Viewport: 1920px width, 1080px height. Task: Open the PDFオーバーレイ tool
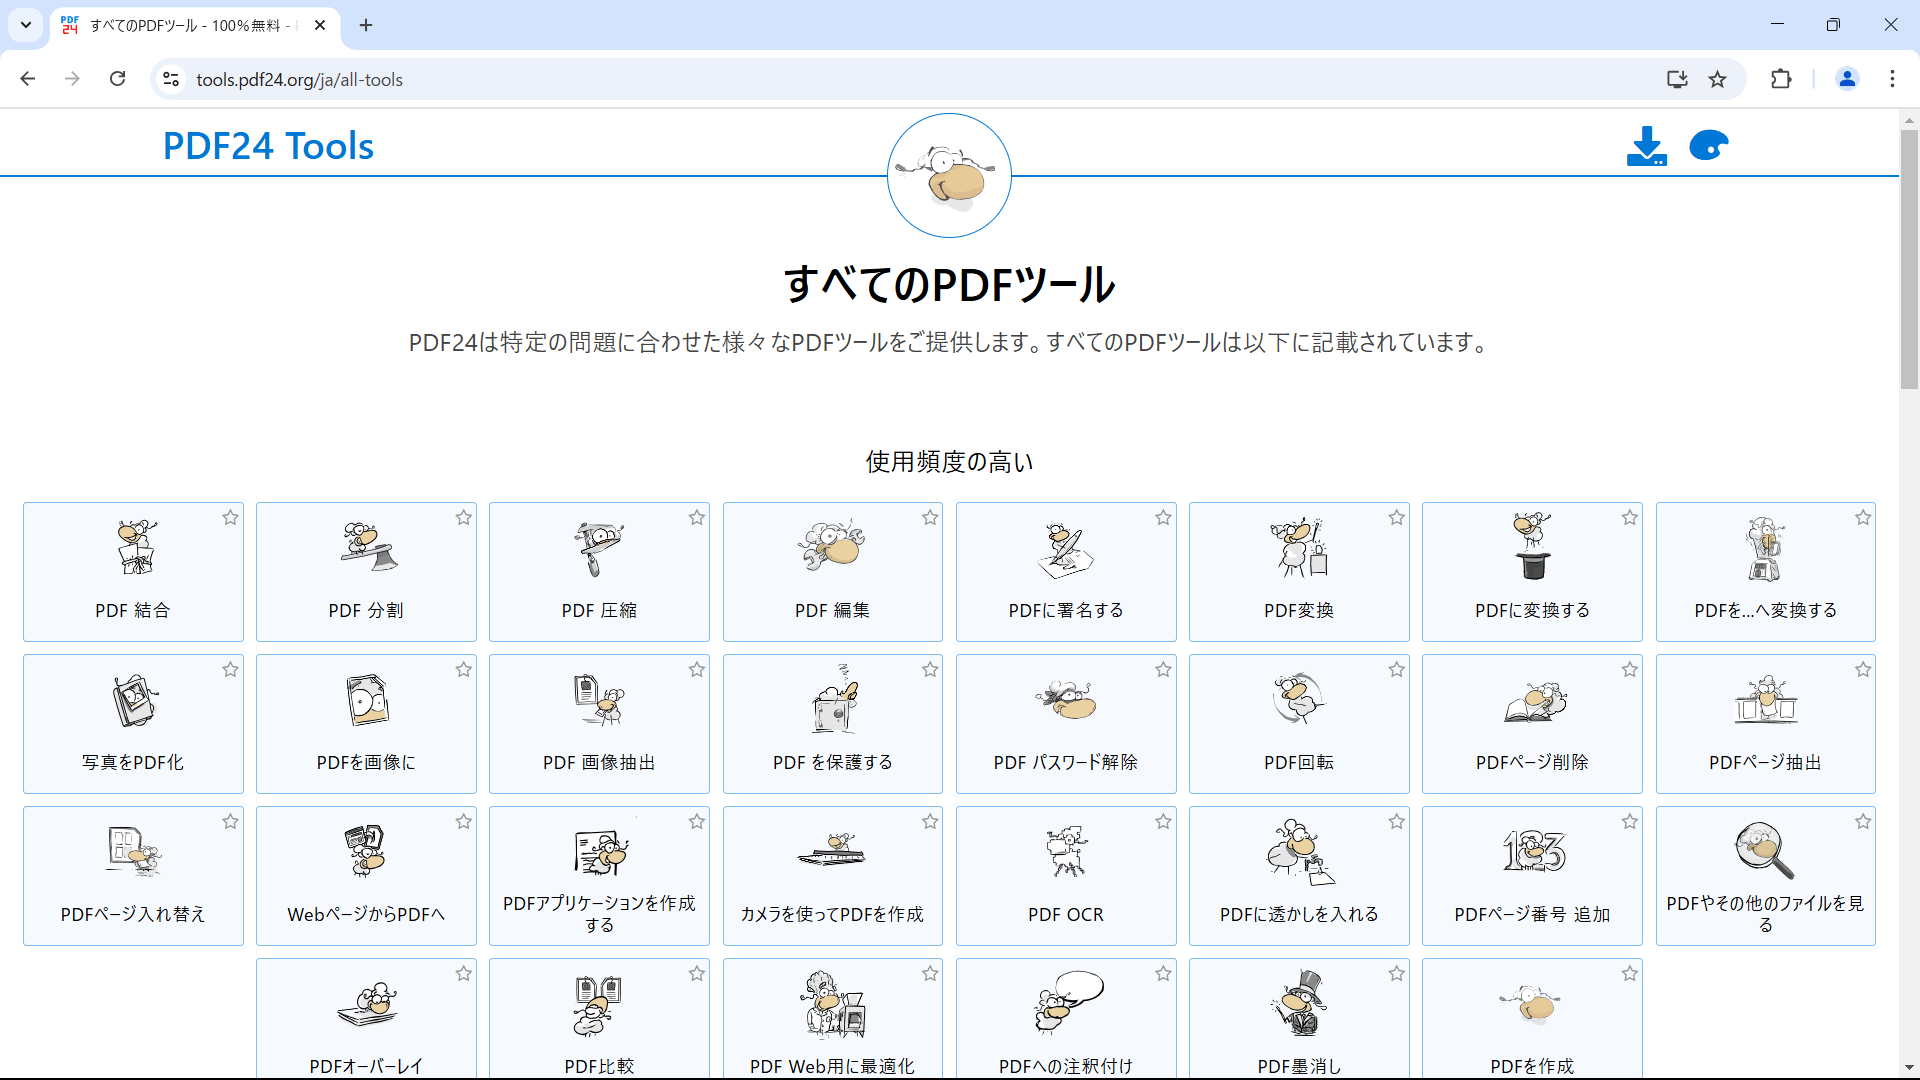(x=366, y=1018)
